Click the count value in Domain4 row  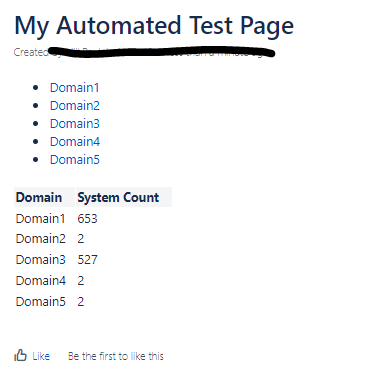tap(81, 281)
